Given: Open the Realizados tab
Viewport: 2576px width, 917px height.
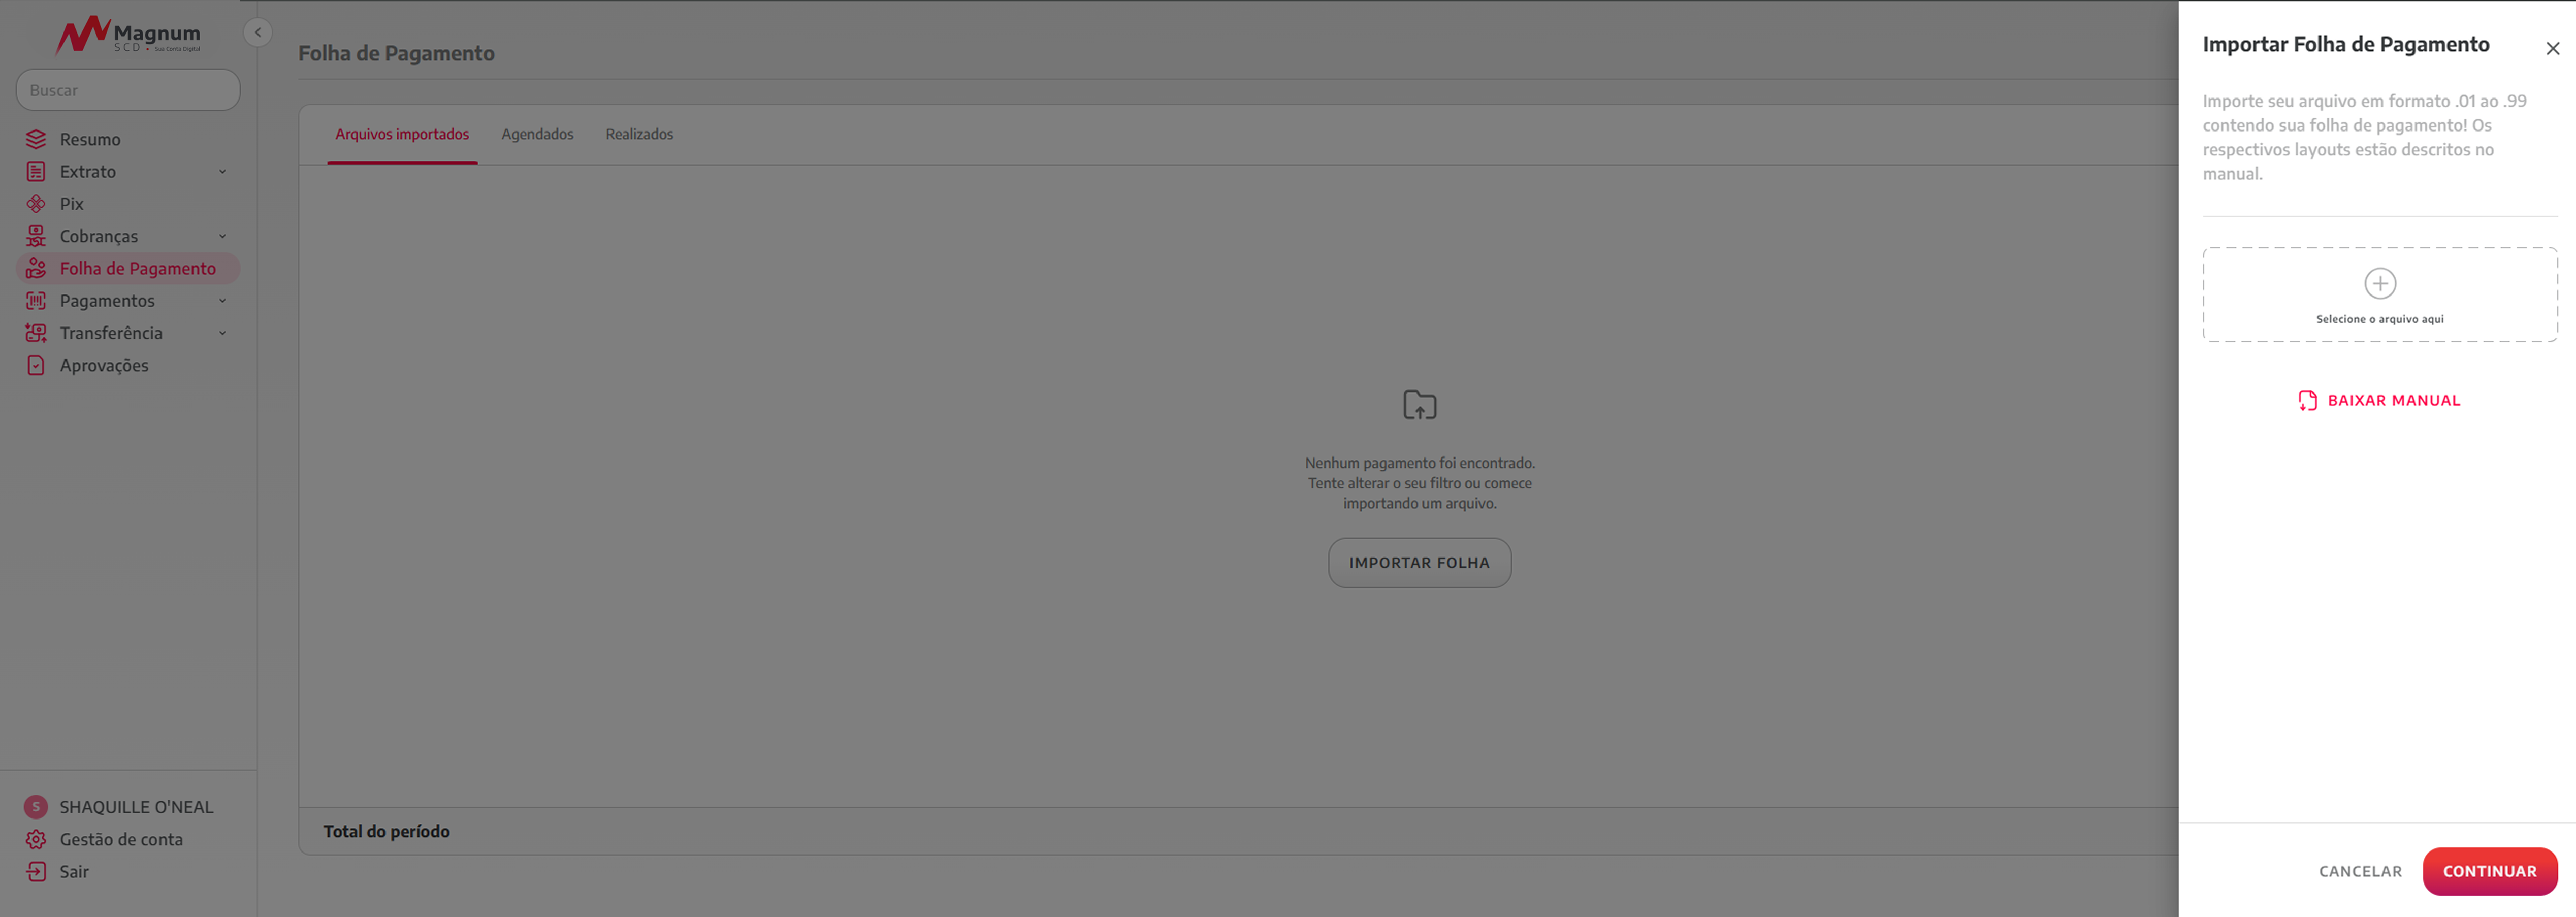Looking at the screenshot, I should point(639,134).
